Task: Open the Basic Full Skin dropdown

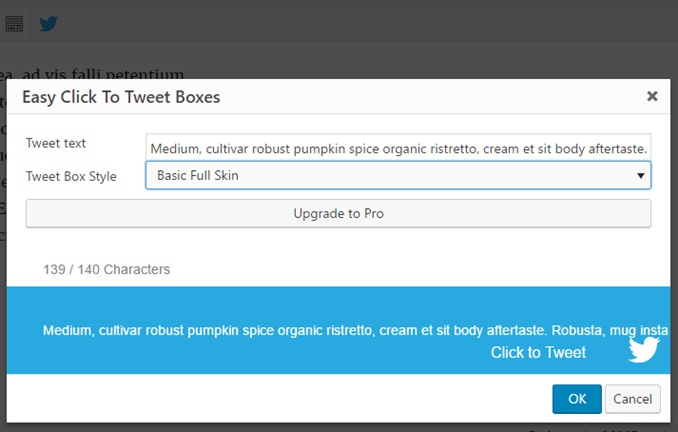Action: pyautogui.click(x=398, y=175)
